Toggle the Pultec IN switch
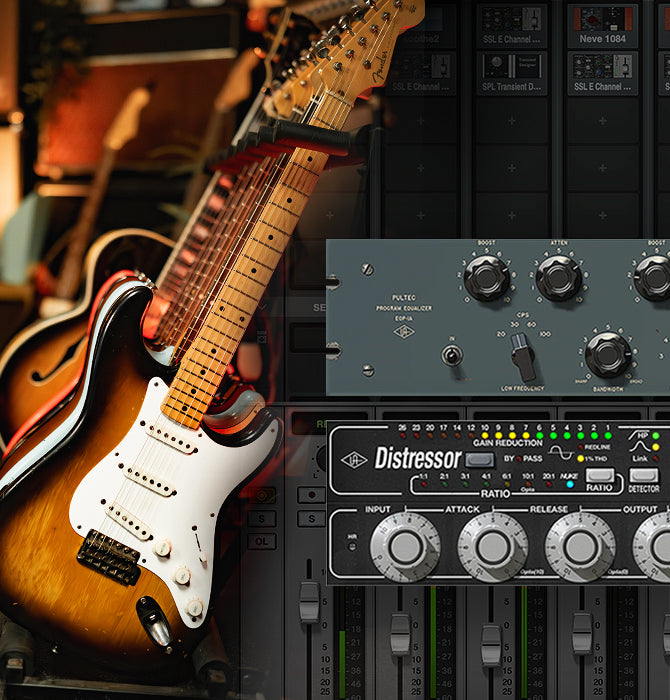 pyautogui.click(x=452, y=355)
